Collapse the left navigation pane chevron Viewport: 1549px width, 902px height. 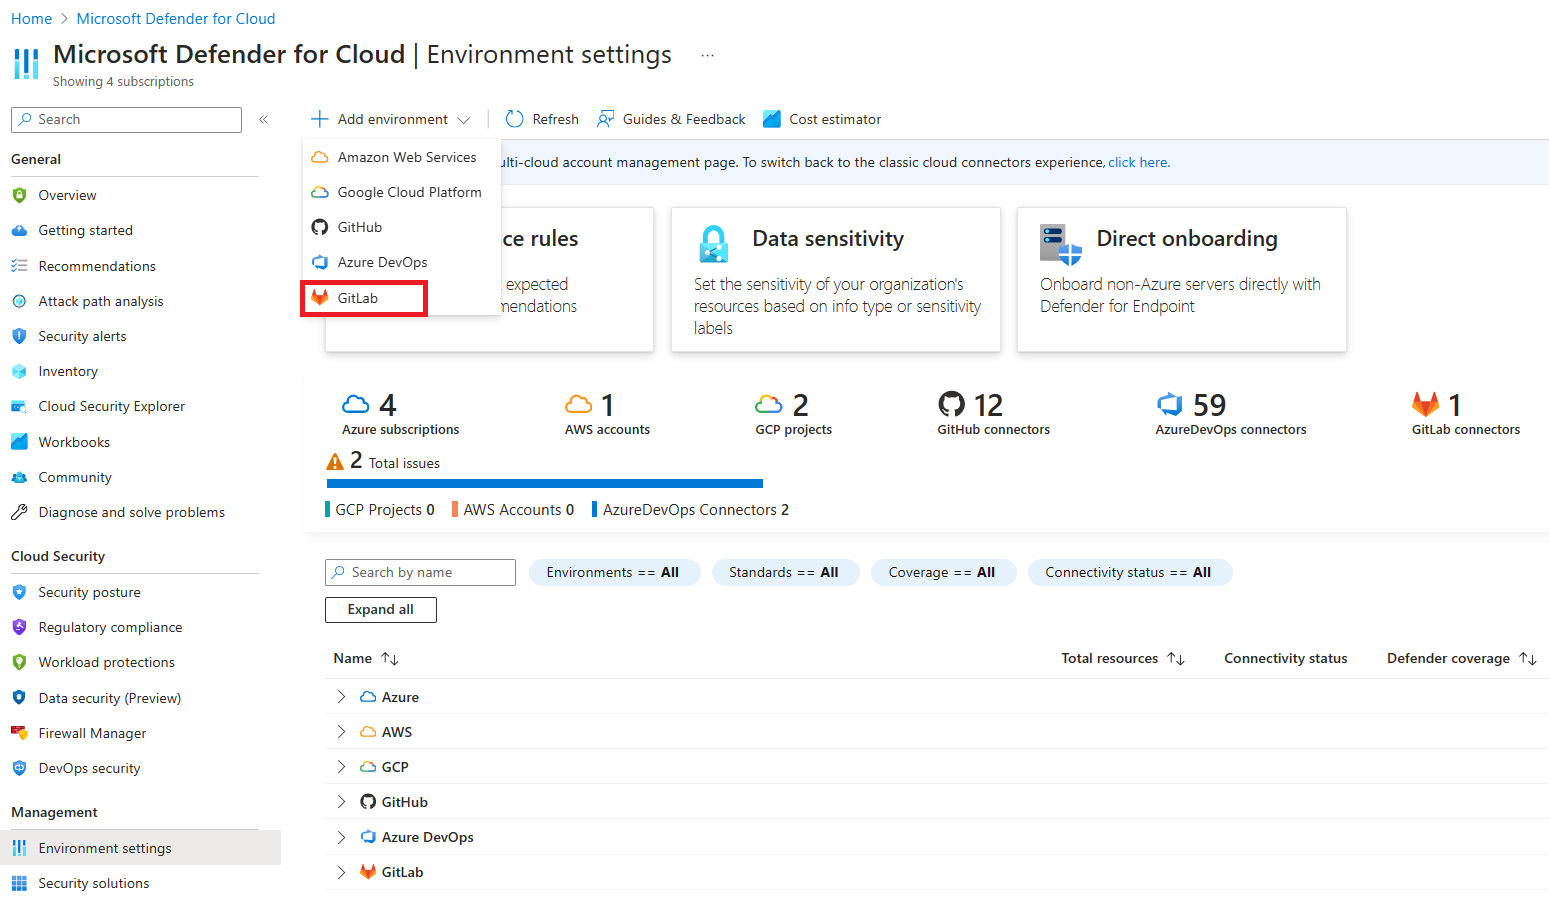tap(264, 119)
